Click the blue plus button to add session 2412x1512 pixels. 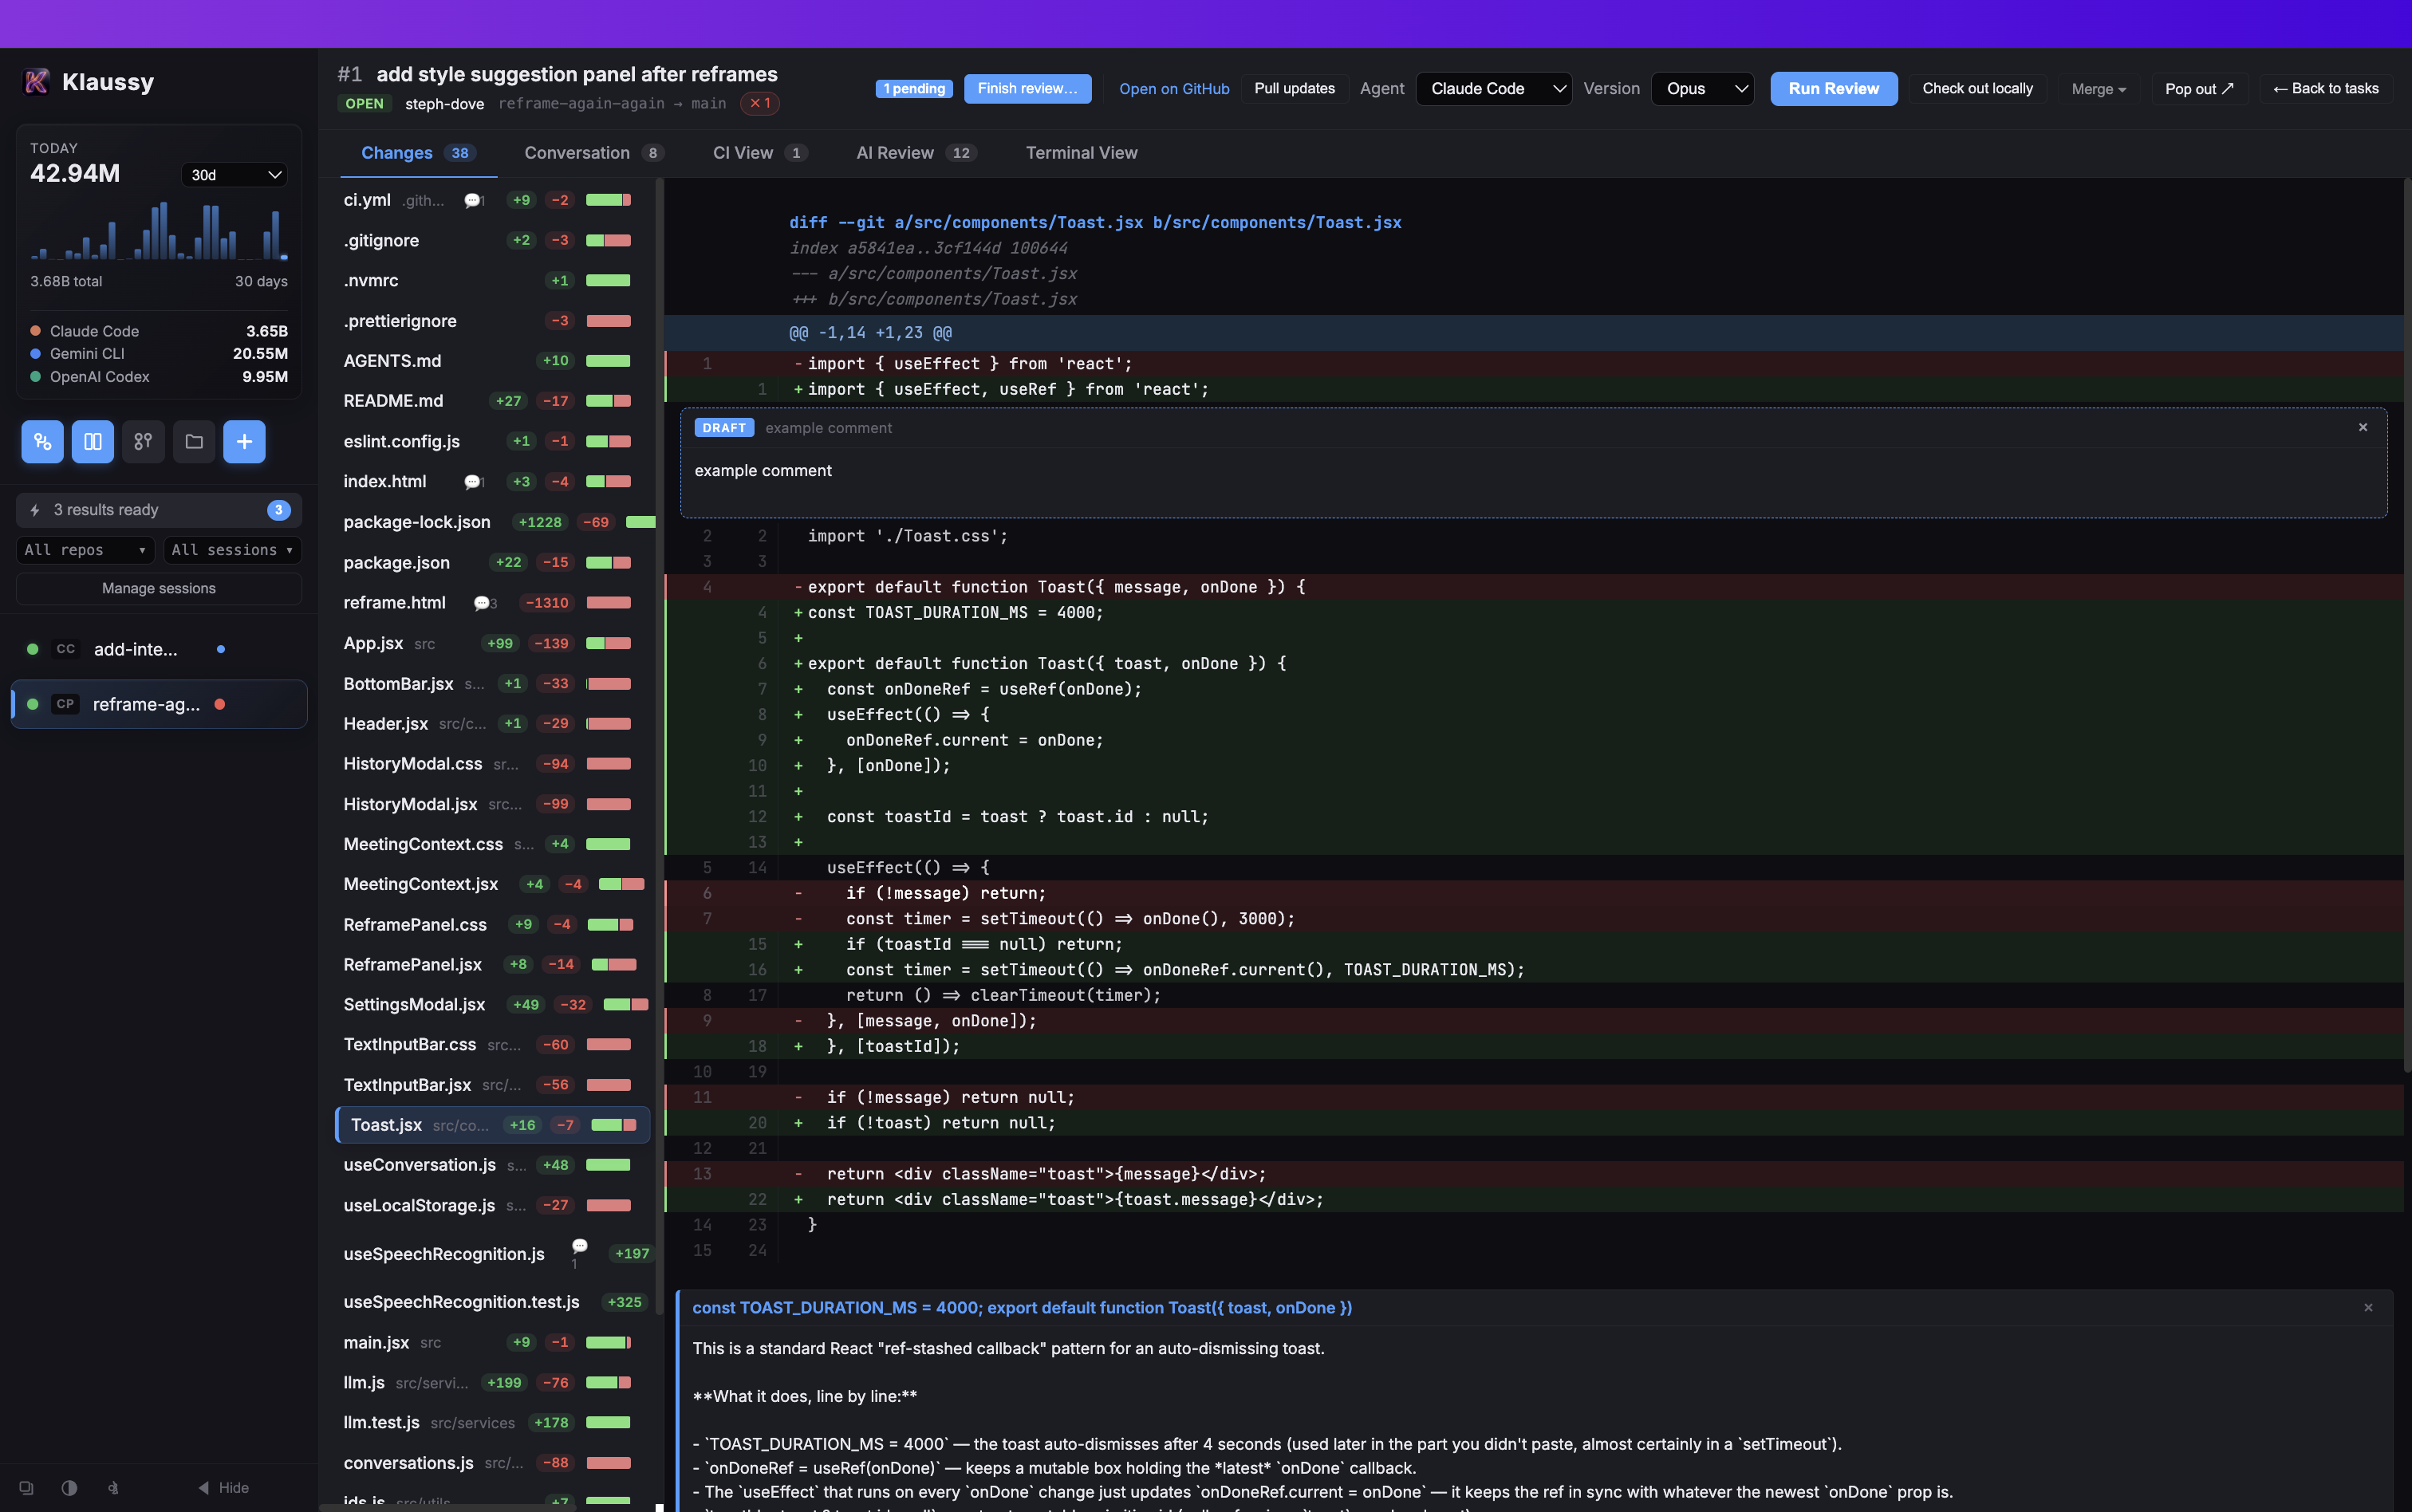click(244, 441)
